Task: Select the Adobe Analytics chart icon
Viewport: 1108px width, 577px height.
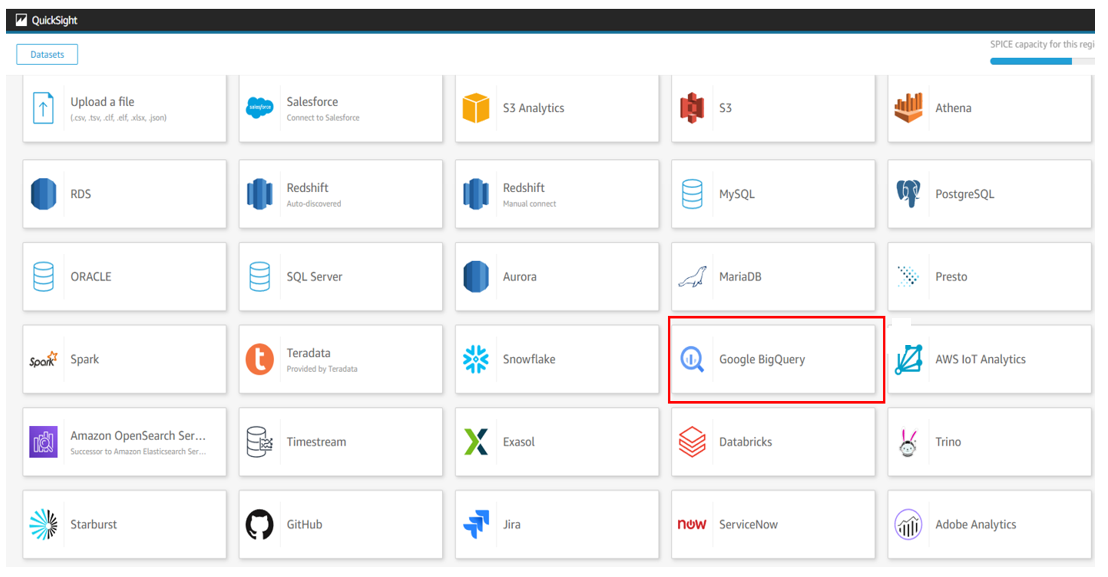Action: (x=908, y=525)
